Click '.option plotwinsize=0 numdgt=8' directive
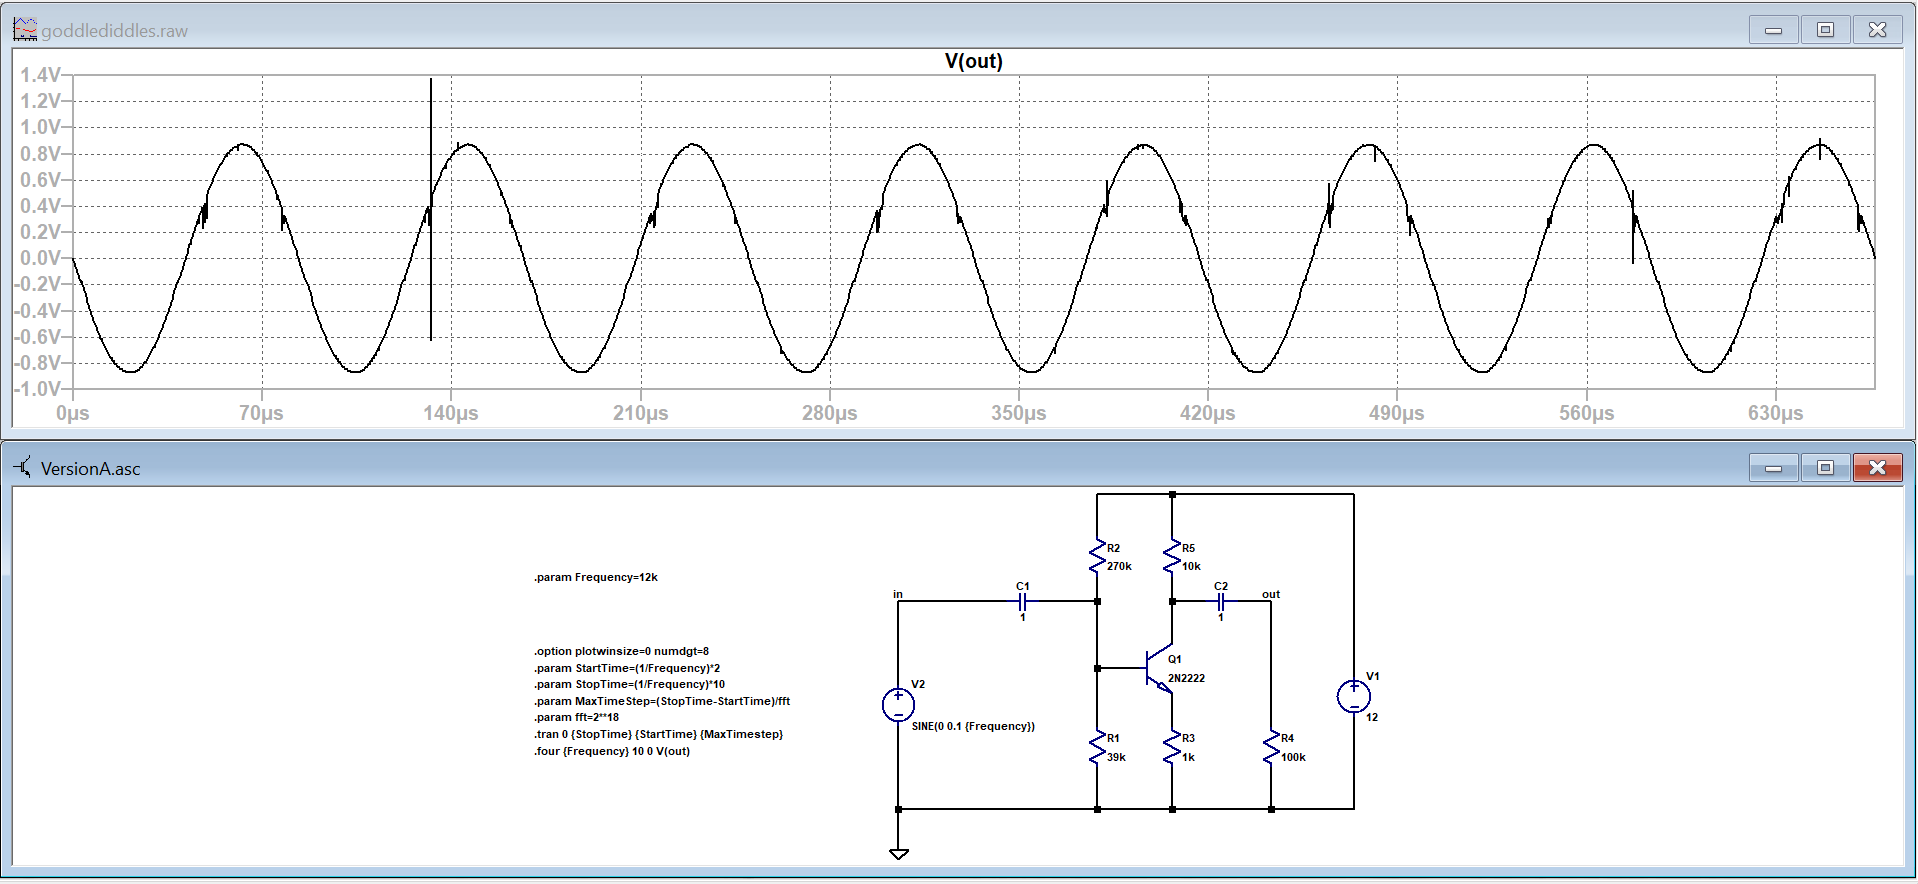Viewport: 1918px width, 884px height. pyautogui.click(x=621, y=651)
